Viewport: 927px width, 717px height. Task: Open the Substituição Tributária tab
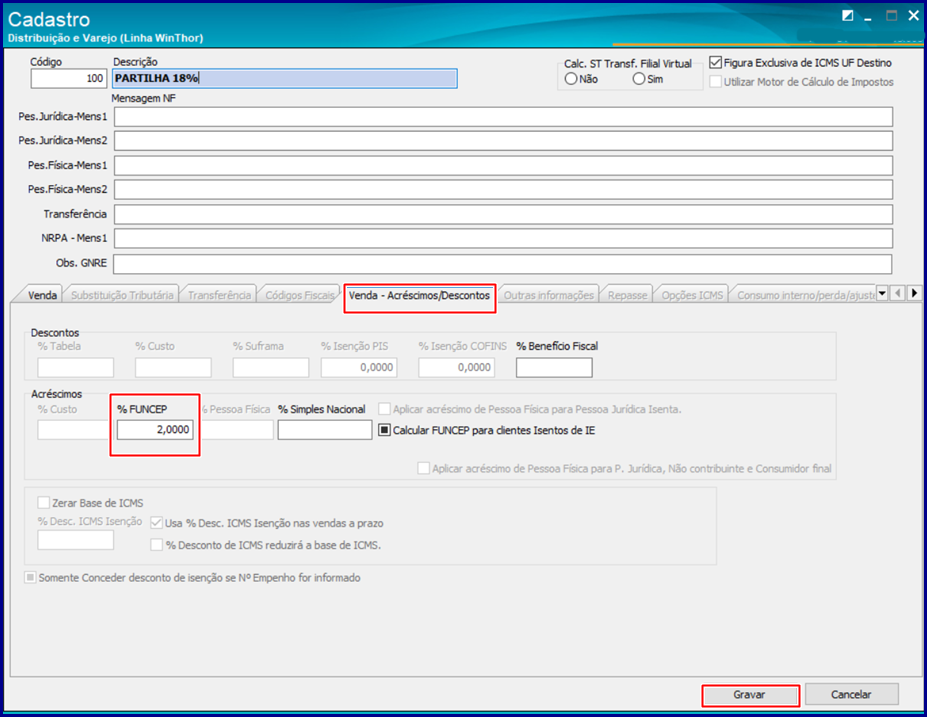click(x=122, y=295)
